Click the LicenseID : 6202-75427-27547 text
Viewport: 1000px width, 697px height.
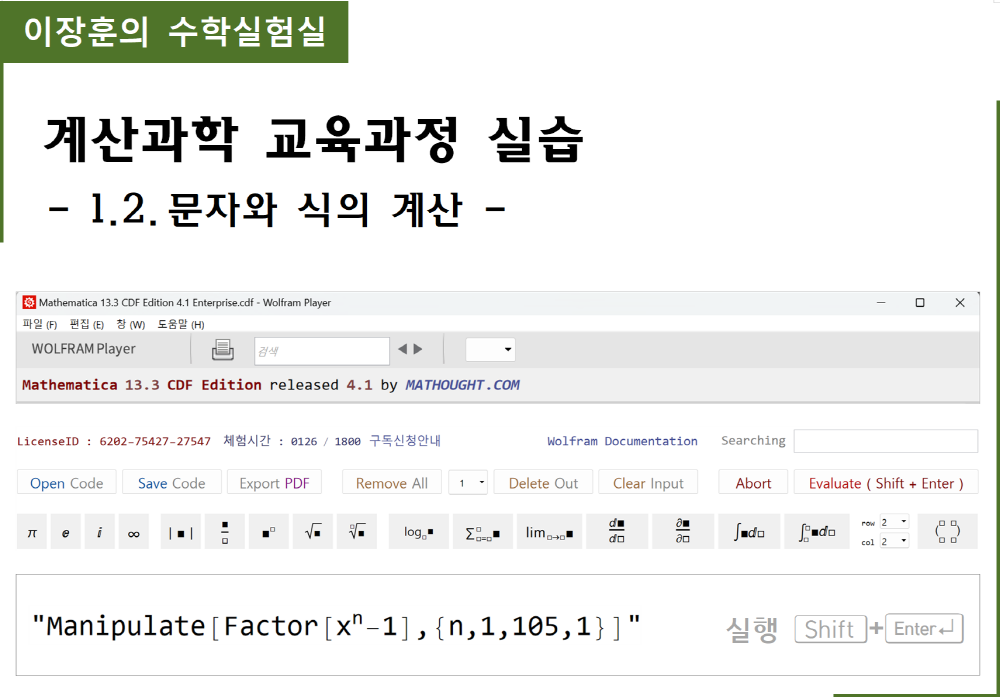click(x=114, y=441)
